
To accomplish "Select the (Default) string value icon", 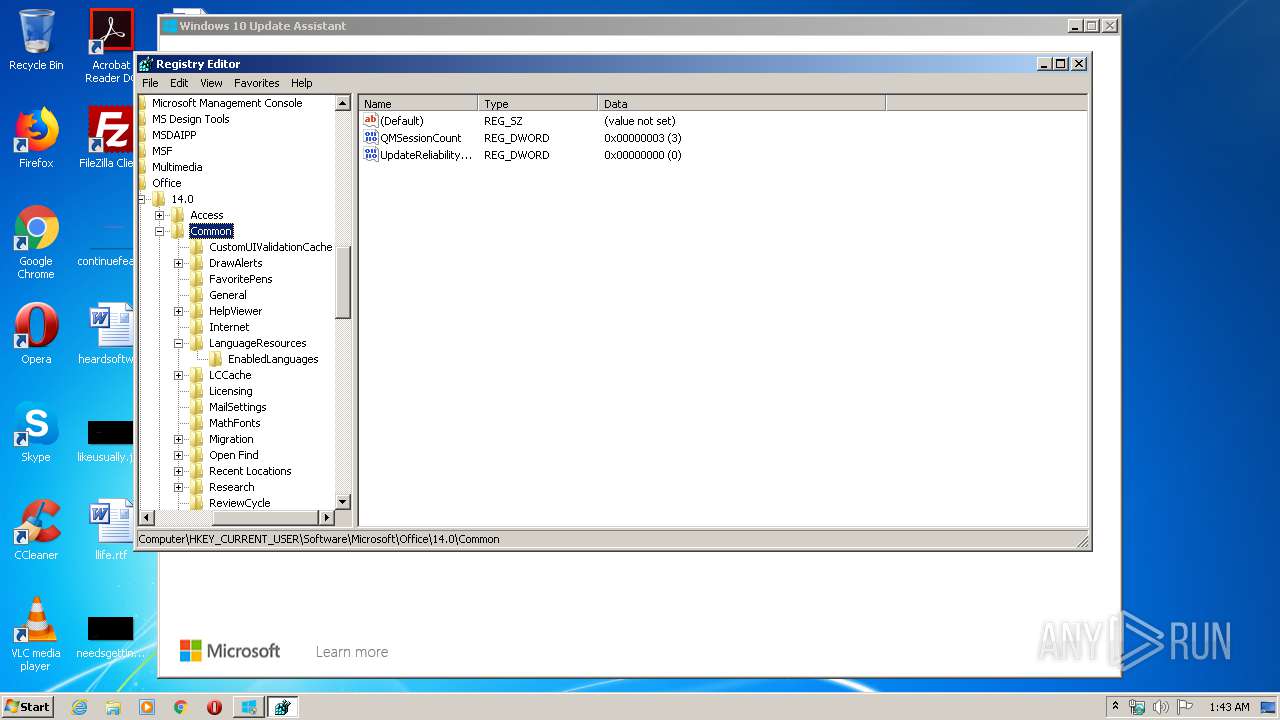I will (371, 121).
